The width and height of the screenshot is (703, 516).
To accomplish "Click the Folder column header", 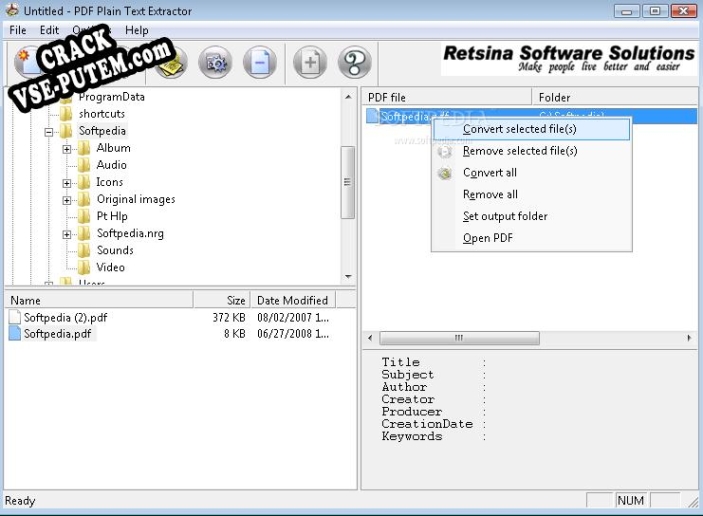I will pyautogui.click(x=615, y=97).
